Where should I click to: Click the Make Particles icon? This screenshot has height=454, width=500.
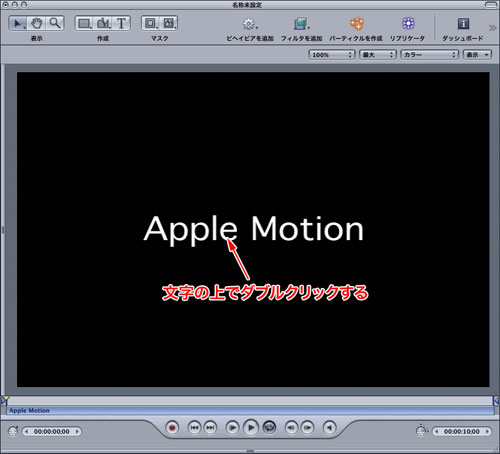(x=356, y=24)
